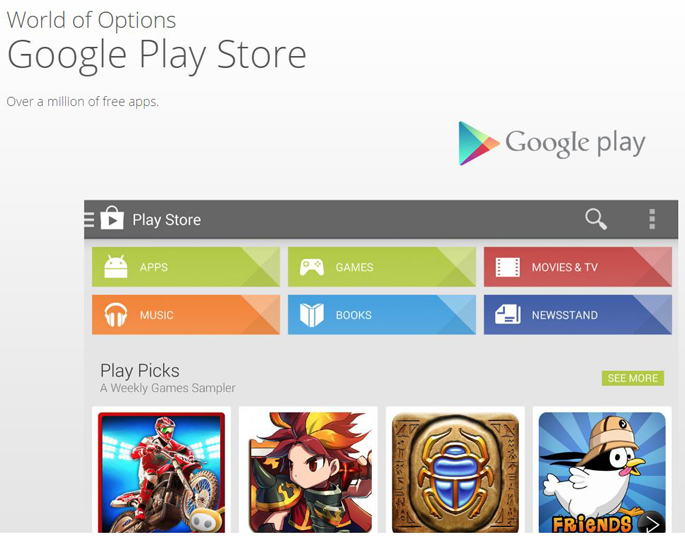
Task: Click the film strip Movies icon
Action: [508, 267]
